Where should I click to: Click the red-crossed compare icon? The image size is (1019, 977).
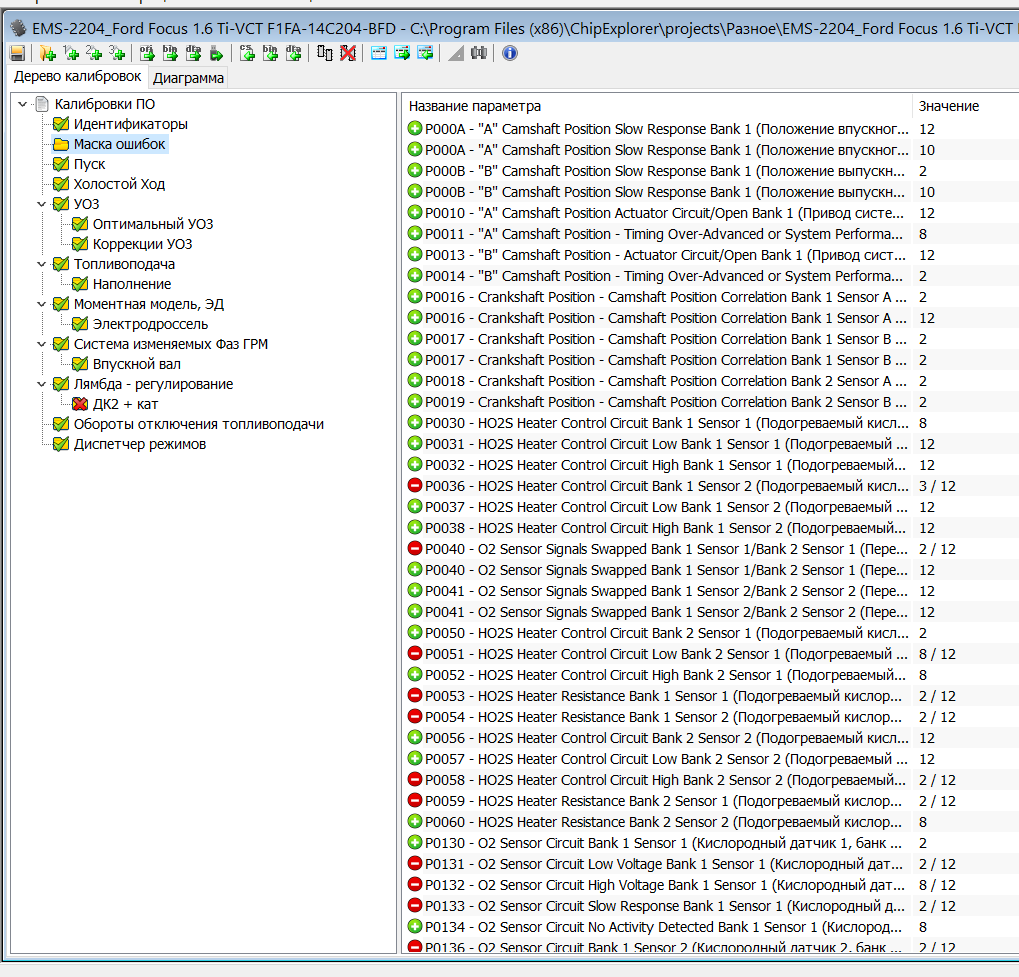click(348, 53)
